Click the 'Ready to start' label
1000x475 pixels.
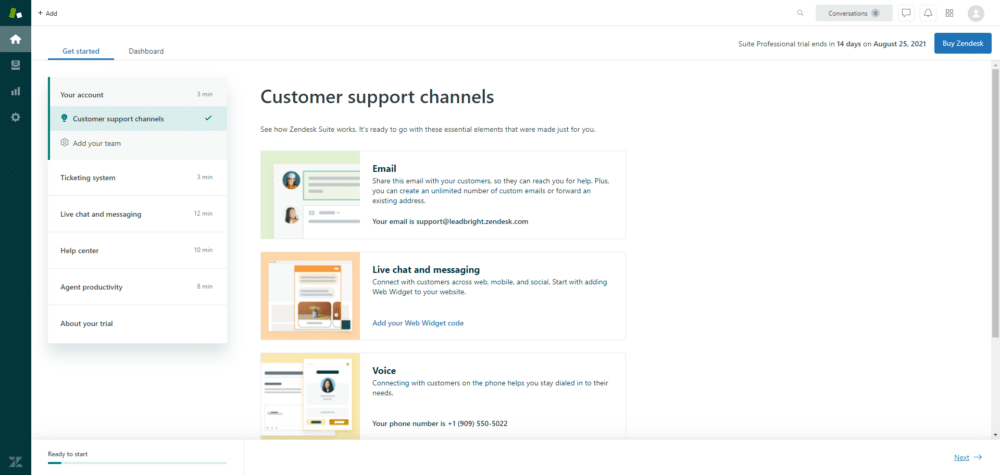pos(68,454)
